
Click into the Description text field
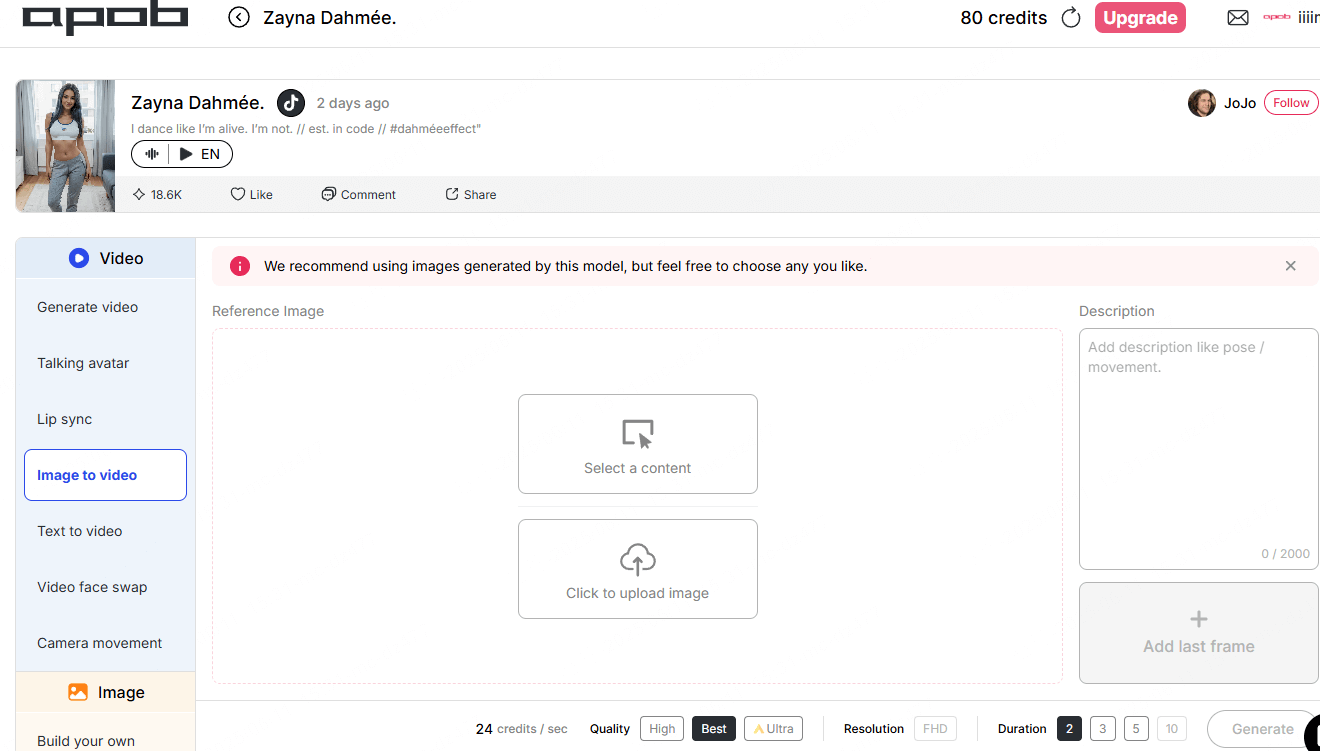[1198, 449]
